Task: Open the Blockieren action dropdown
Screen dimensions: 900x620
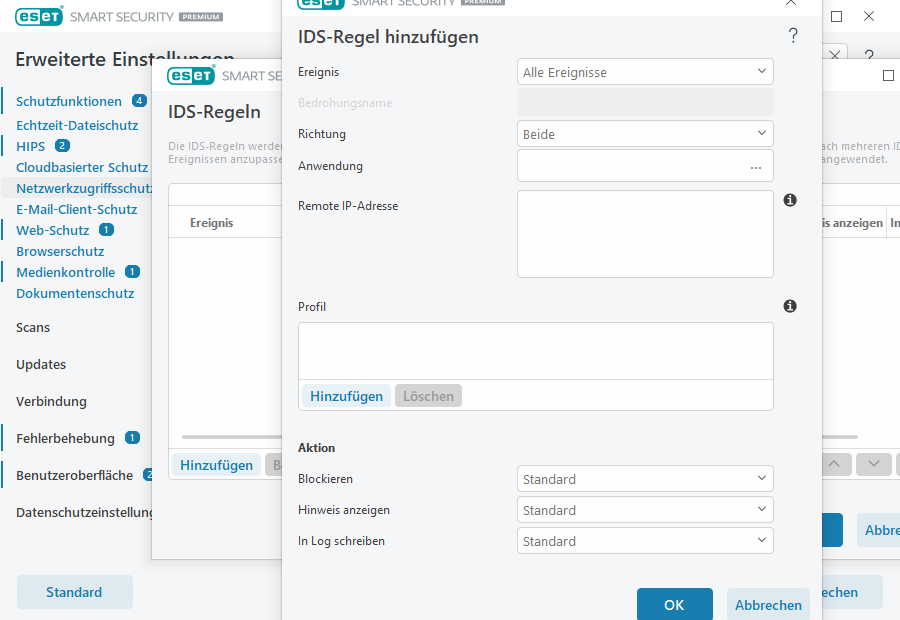Action: click(645, 479)
